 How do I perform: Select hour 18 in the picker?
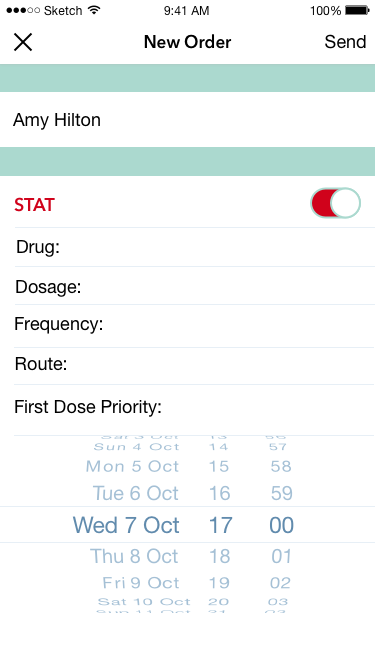220,556
